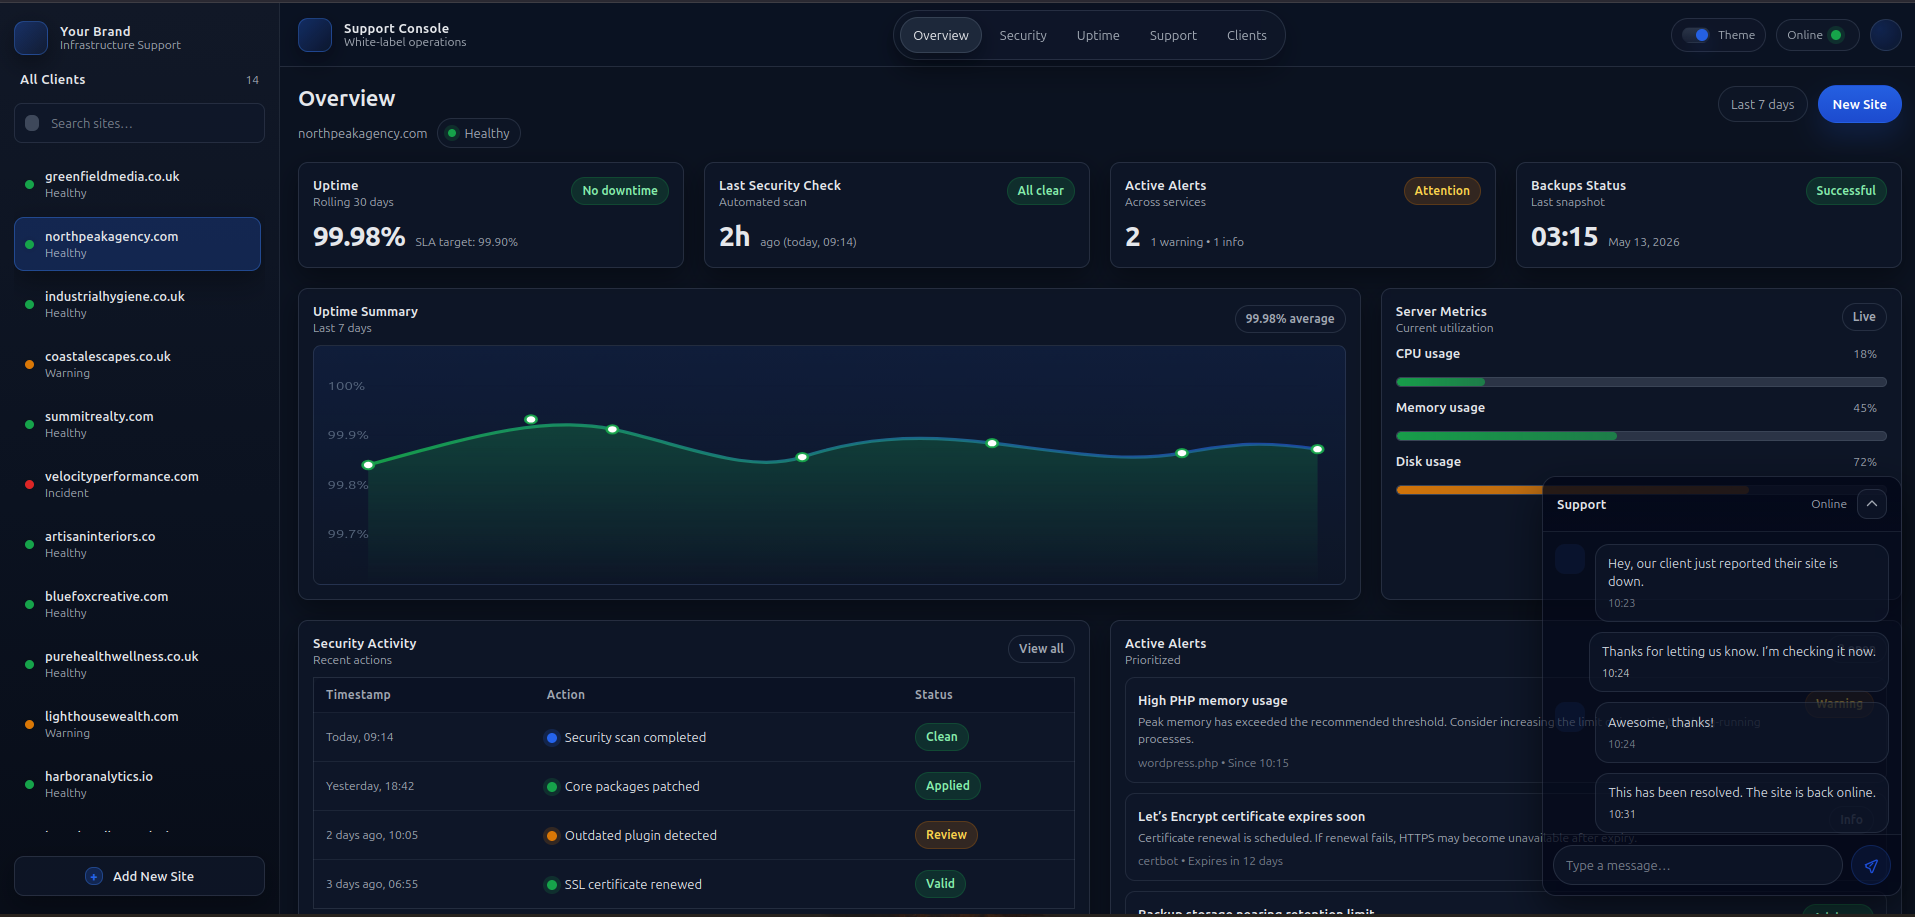
Task: Collapse the Support chat panel chevron
Action: [x=1872, y=504]
